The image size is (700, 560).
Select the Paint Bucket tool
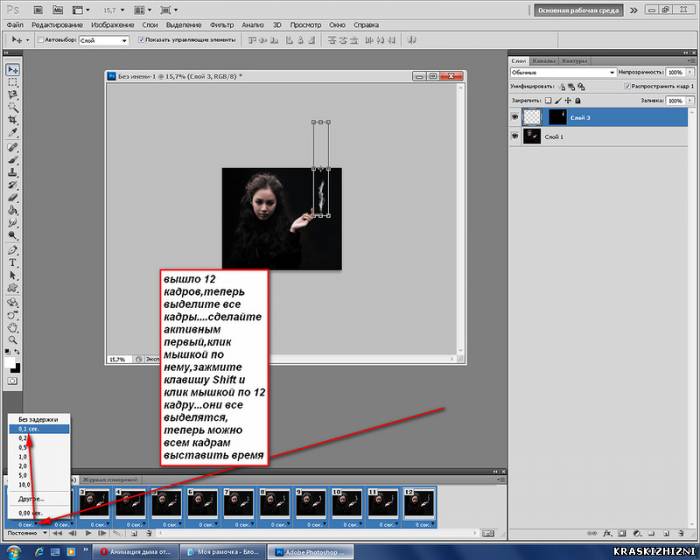12,210
